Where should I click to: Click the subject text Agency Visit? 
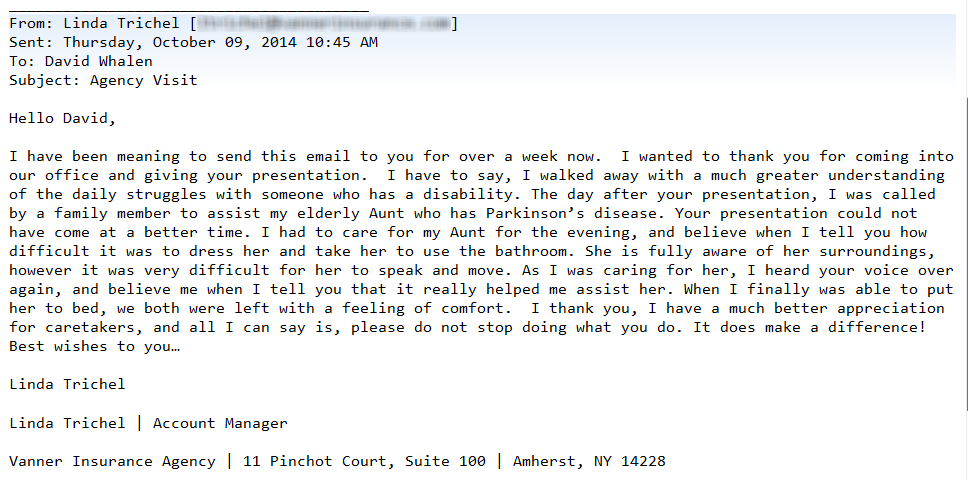tap(143, 80)
